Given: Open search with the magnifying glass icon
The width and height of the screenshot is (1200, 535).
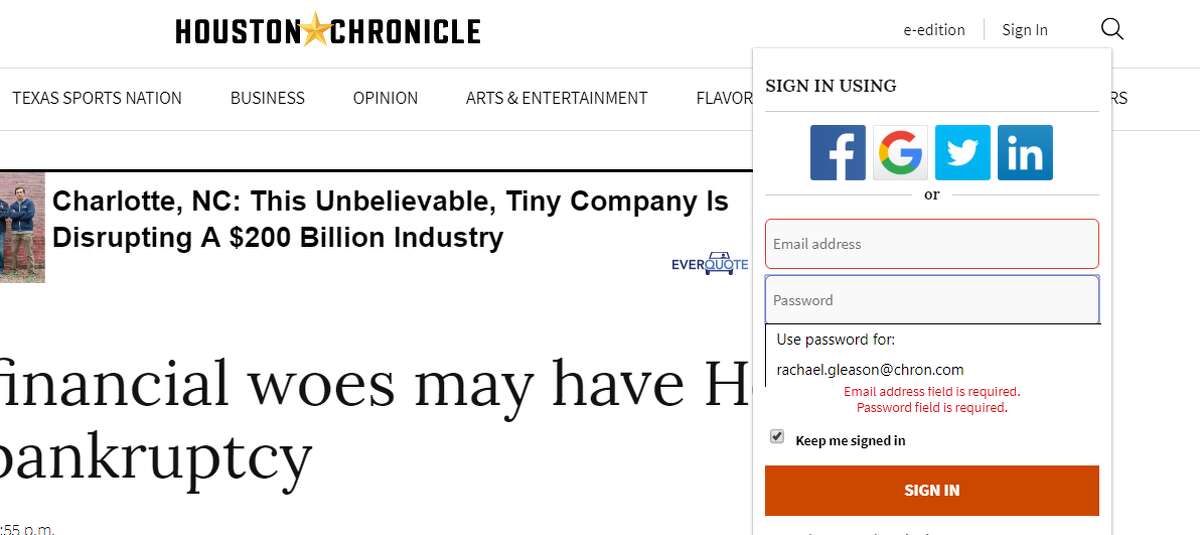Looking at the screenshot, I should tap(1112, 29).
